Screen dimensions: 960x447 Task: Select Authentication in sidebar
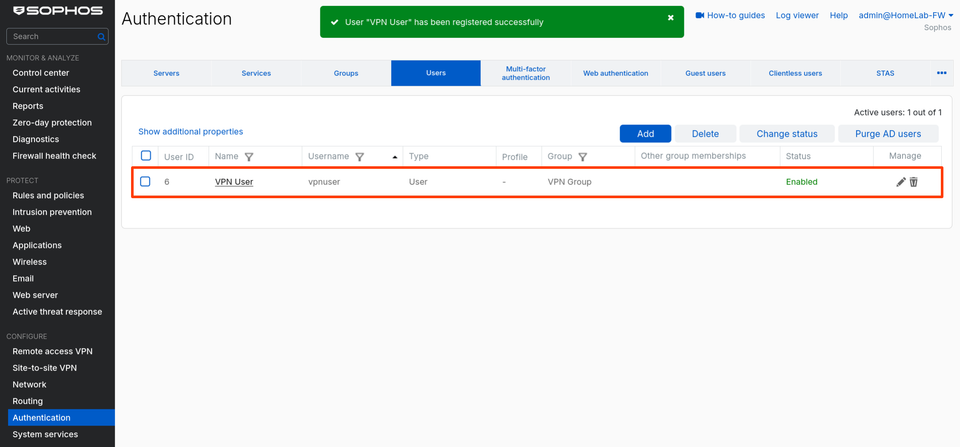61,418
